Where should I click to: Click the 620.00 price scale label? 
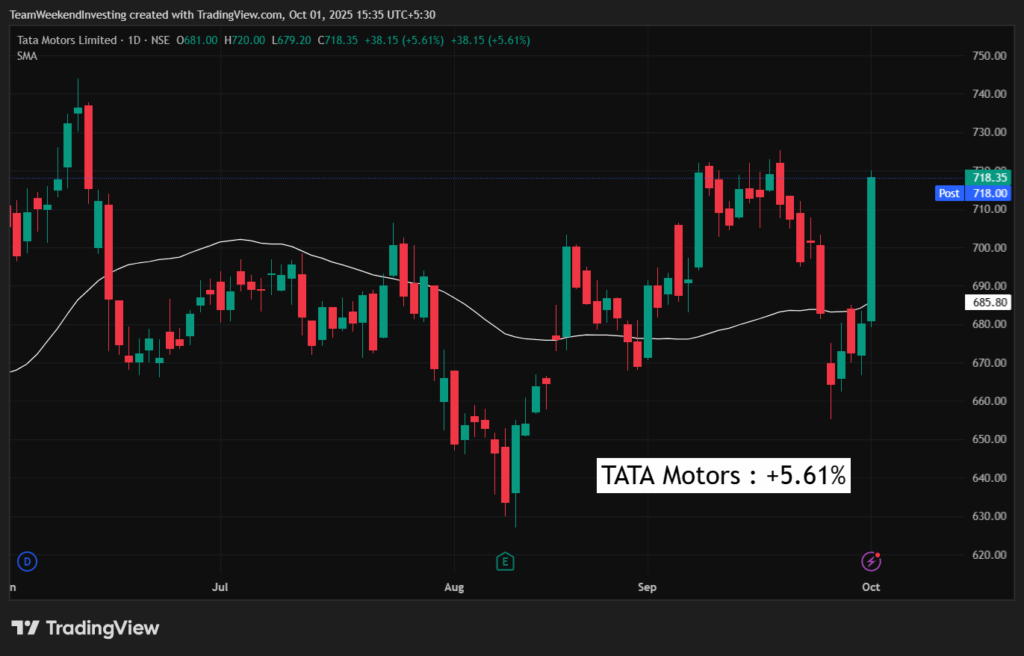989,555
